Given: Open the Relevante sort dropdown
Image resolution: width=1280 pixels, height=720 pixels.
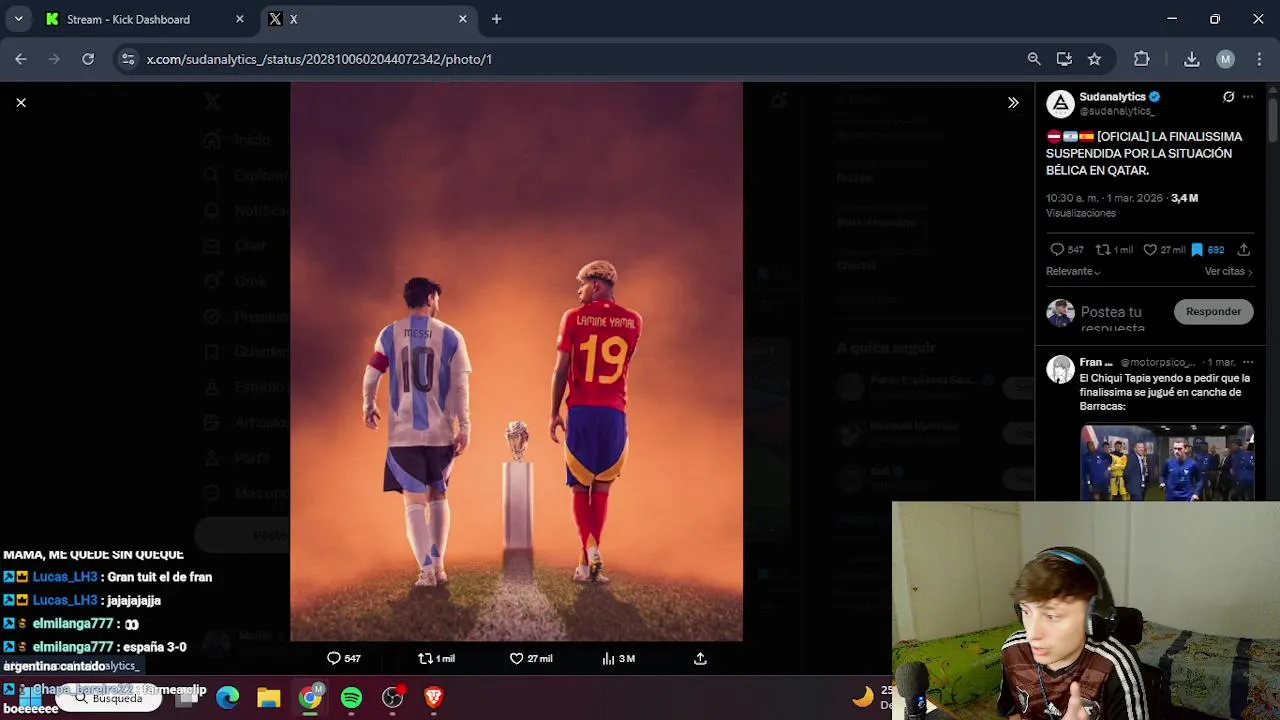Looking at the screenshot, I should 1073,272.
